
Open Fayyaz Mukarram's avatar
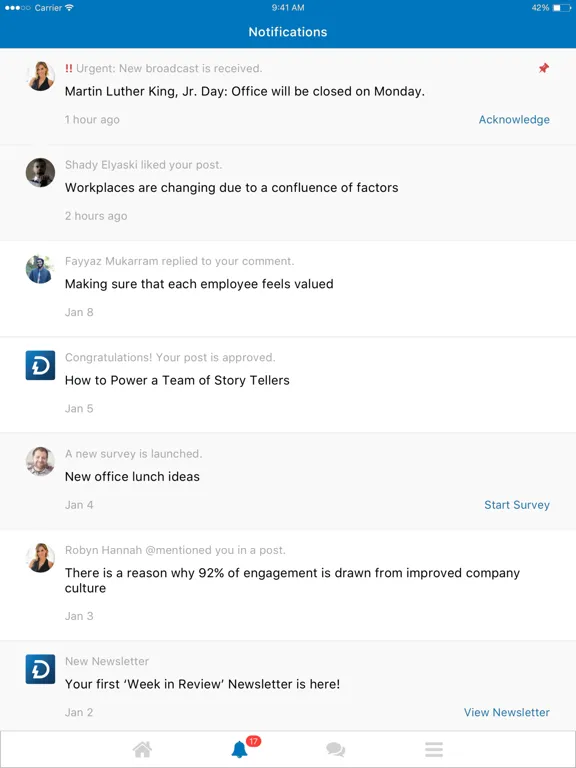tap(40, 269)
